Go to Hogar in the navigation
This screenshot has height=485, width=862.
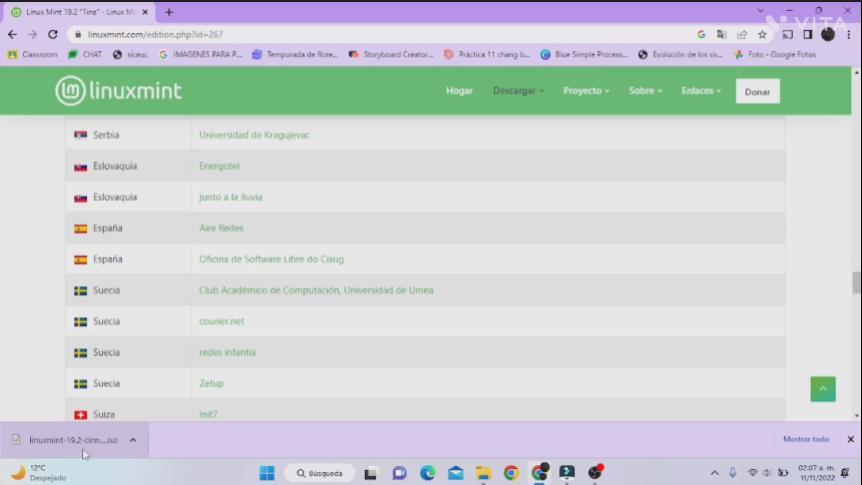coord(459,91)
